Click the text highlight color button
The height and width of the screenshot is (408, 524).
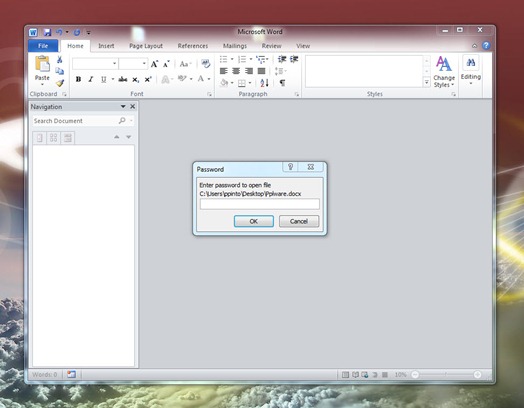(182, 79)
